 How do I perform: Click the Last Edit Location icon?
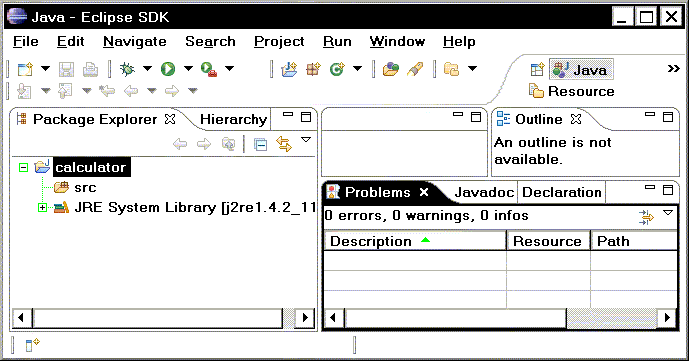[x=107, y=91]
